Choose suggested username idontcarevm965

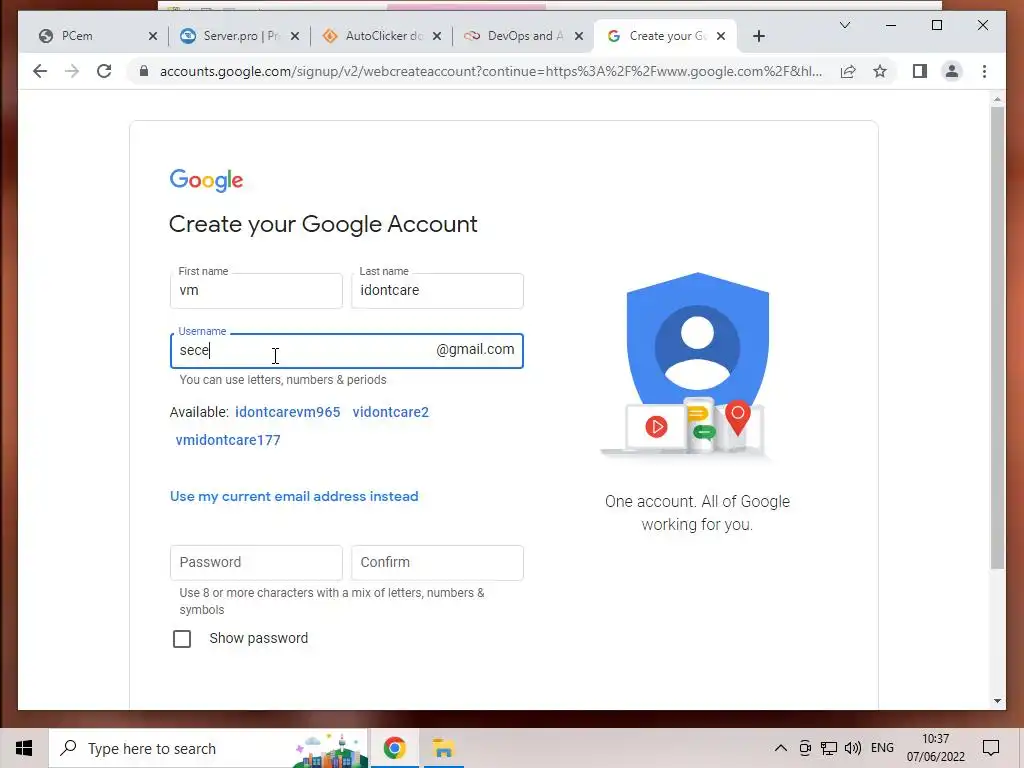(287, 412)
